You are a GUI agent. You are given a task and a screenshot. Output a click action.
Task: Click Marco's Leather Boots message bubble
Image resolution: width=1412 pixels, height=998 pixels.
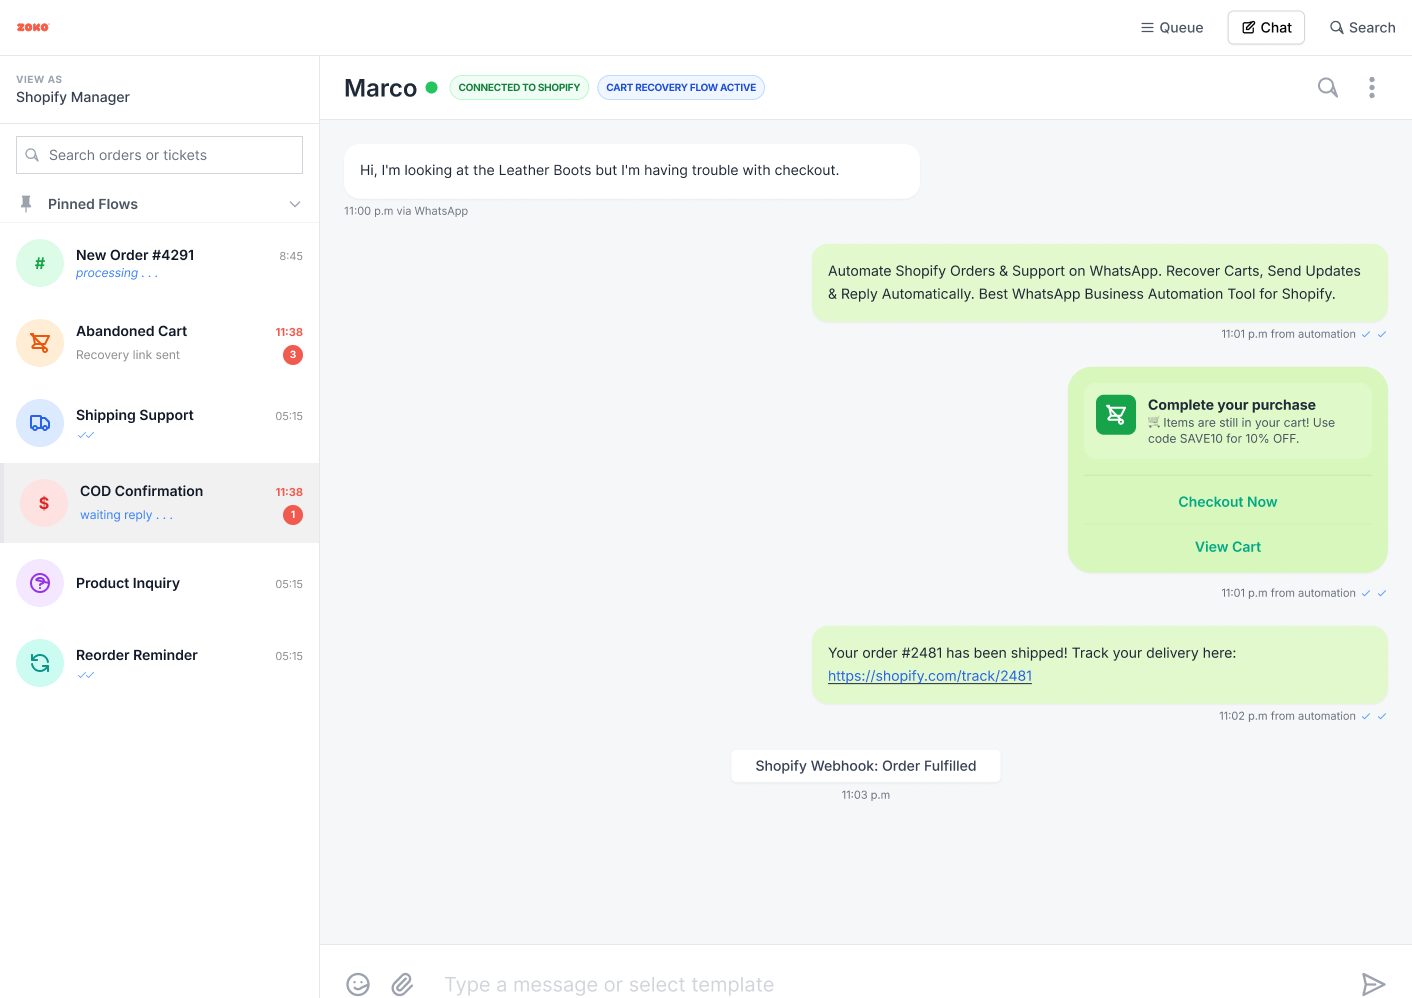[x=632, y=171]
